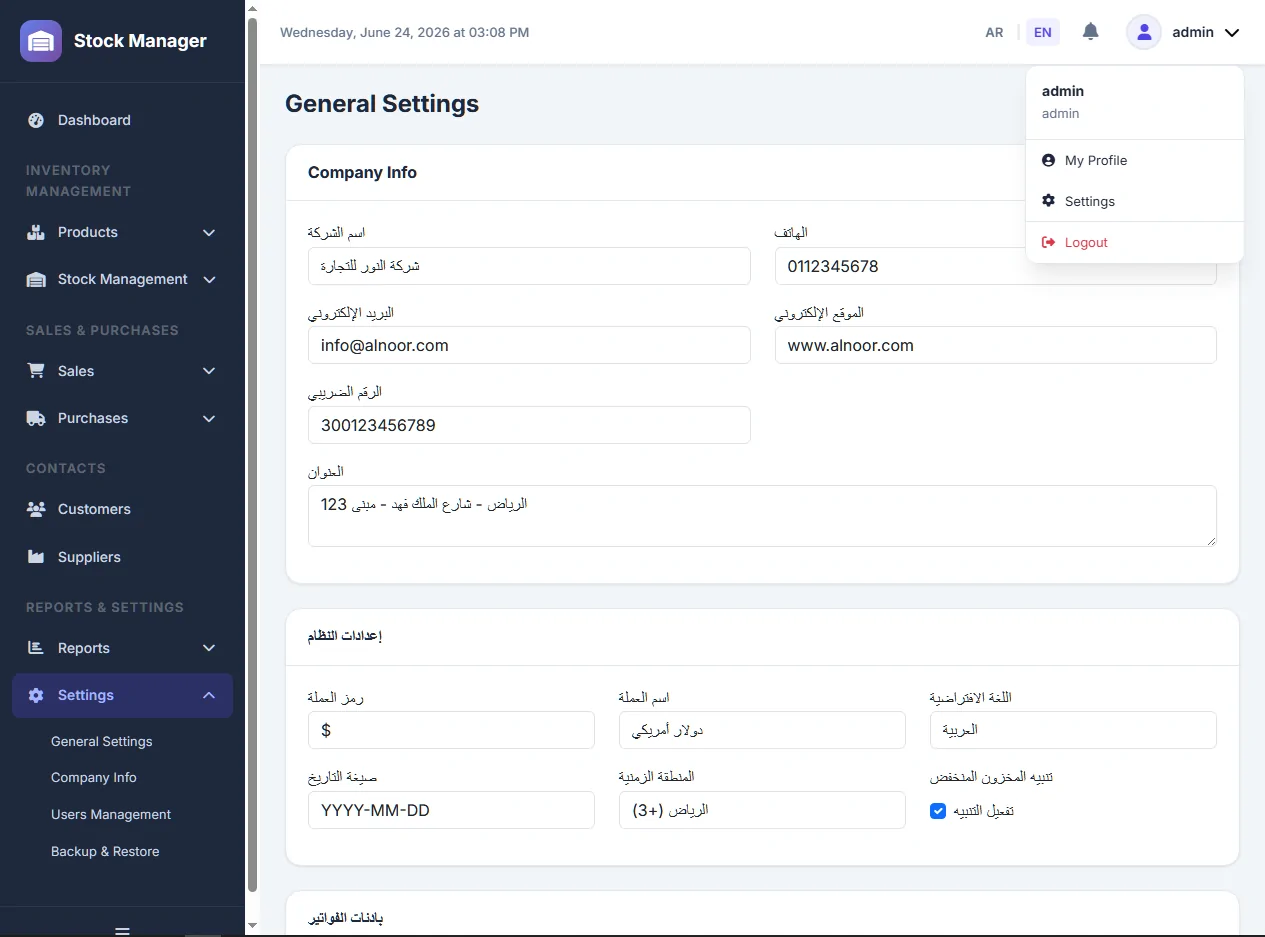Viewport: 1265px width, 937px height.
Task: Click the My Profile user icon
Action: pyautogui.click(x=1048, y=160)
